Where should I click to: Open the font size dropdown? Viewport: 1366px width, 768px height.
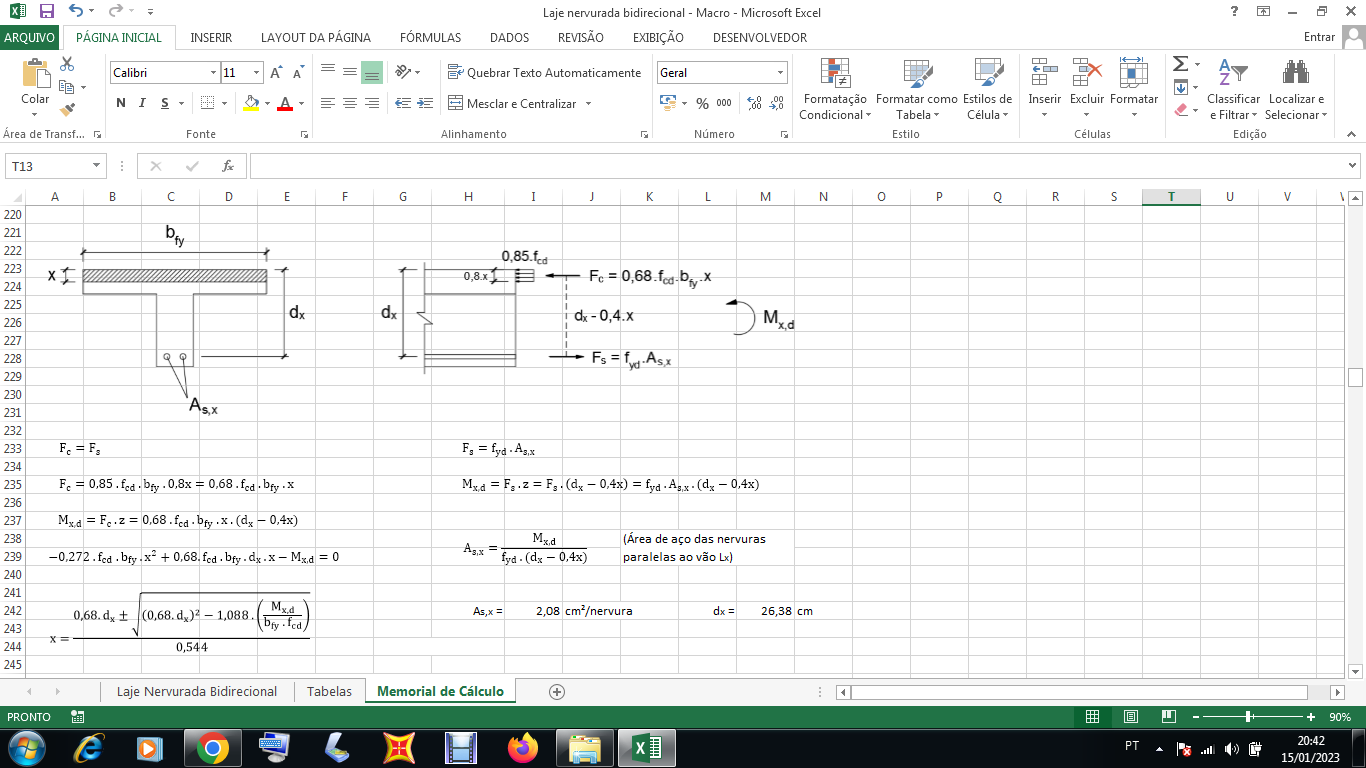(x=257, y=73)
